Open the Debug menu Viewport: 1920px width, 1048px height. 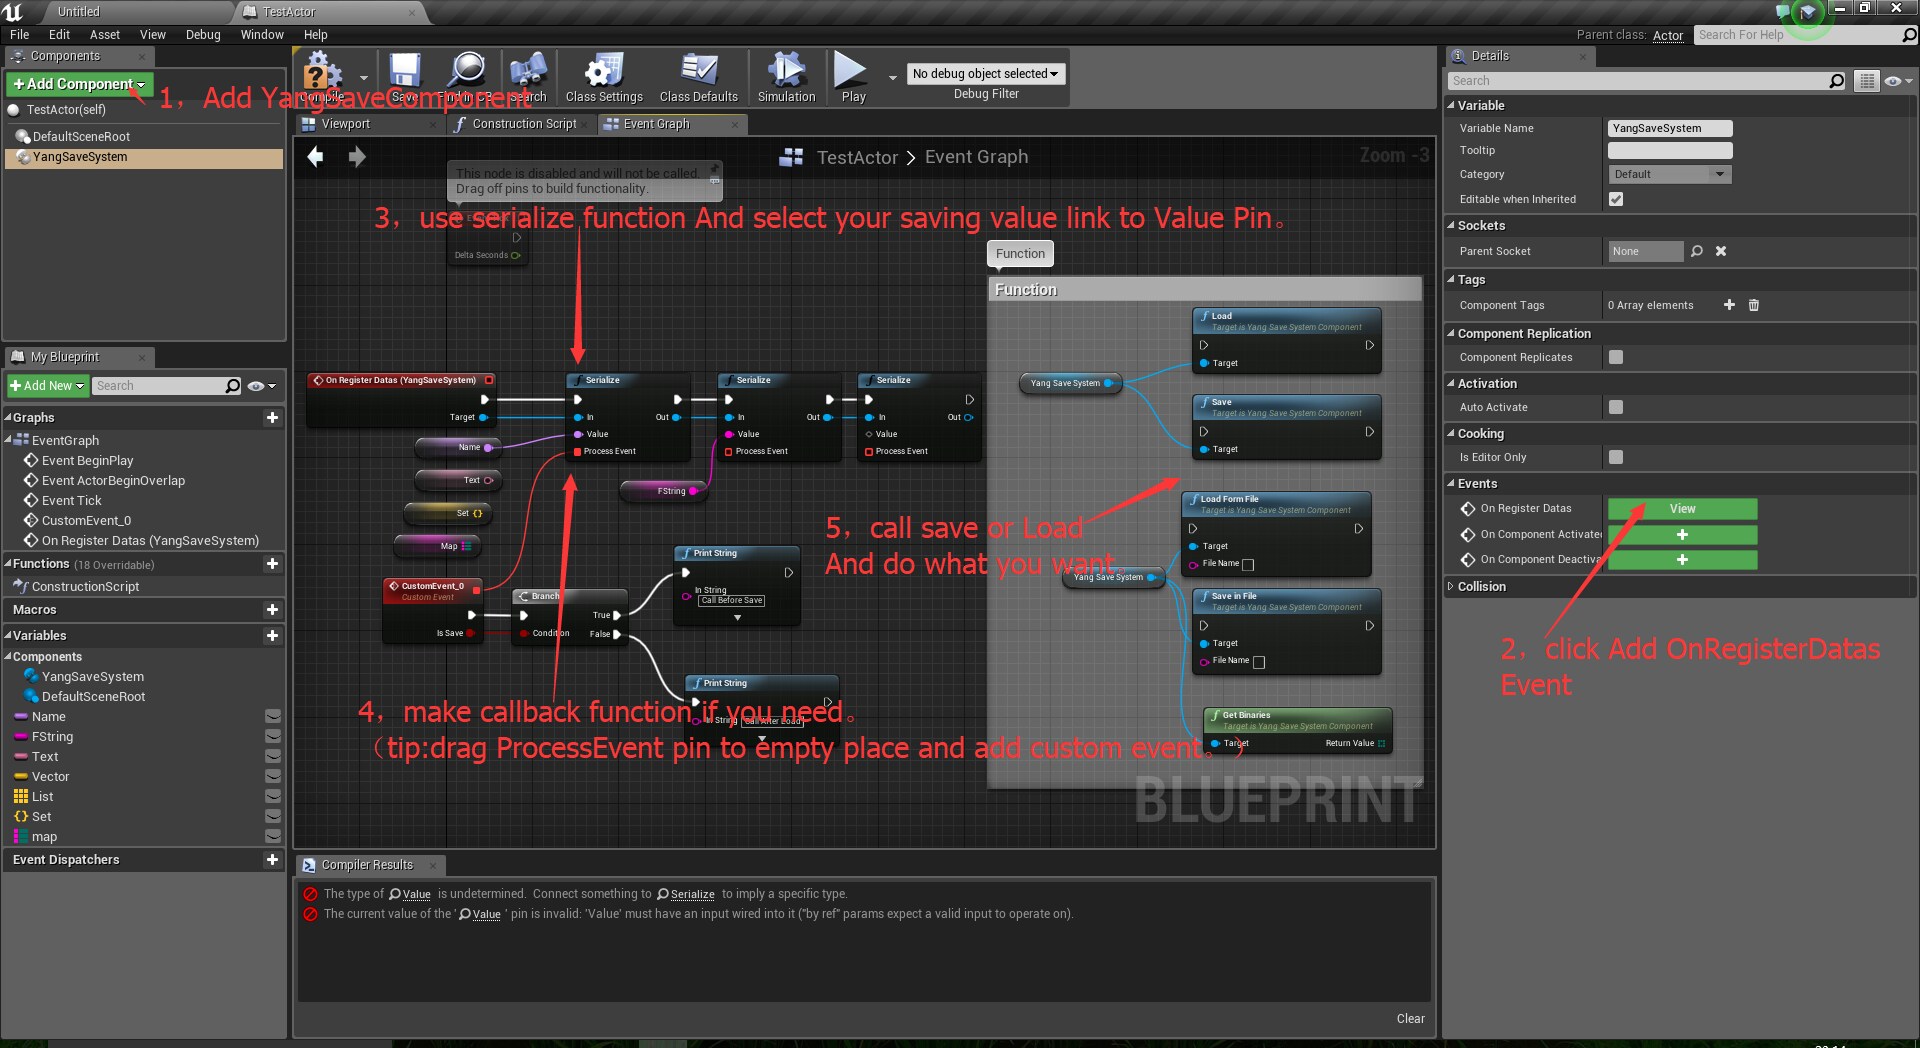[x=203, y=34]
